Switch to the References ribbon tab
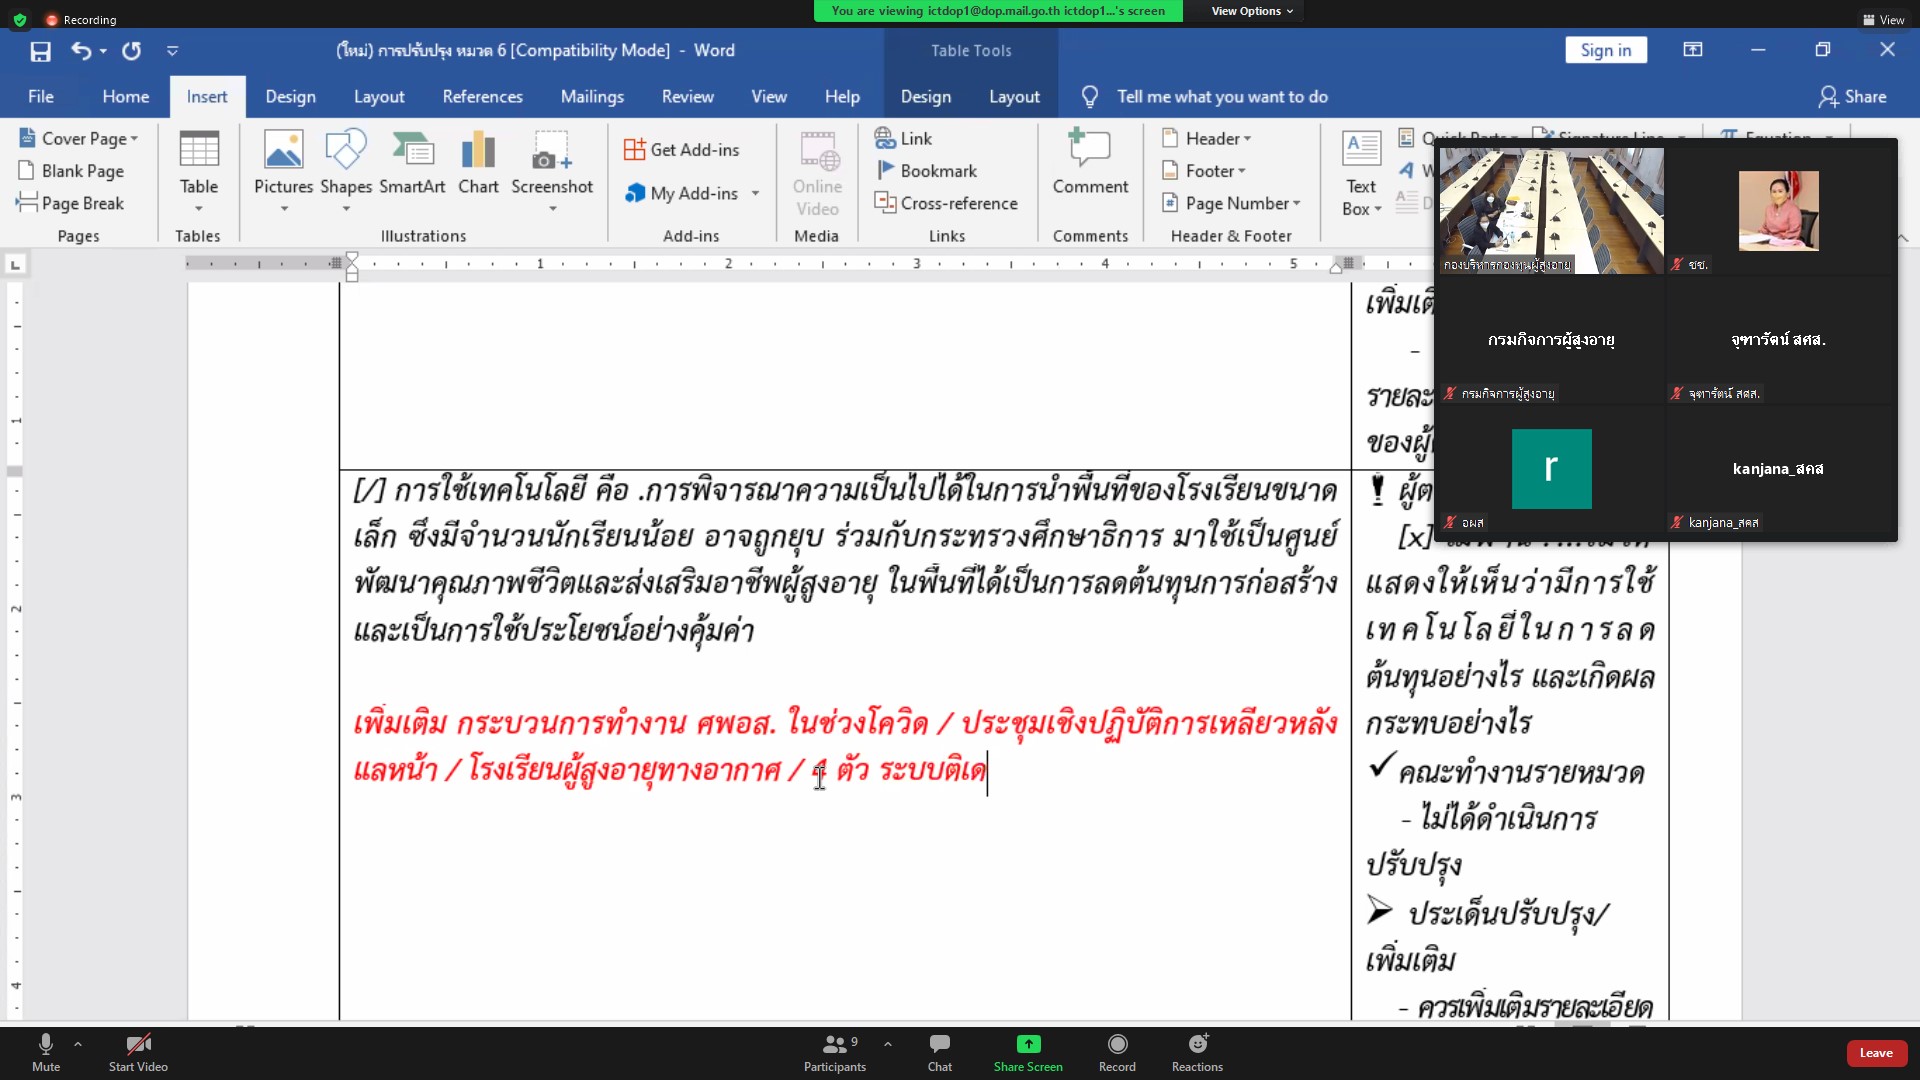This screenshot has height=1080, width=1920. click(483, 97)
